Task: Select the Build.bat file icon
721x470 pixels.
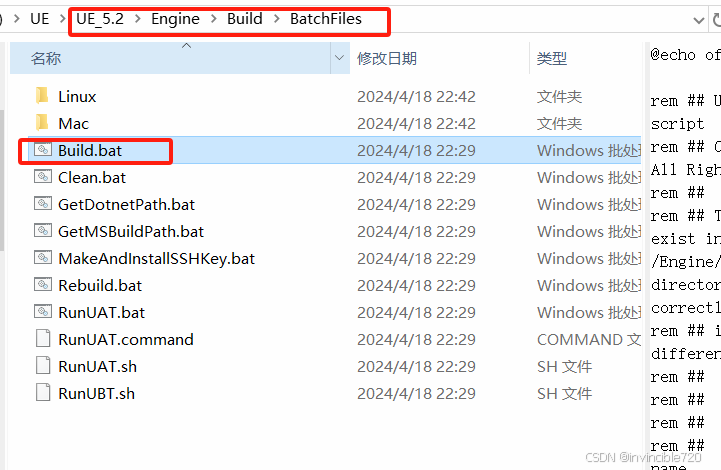Action: pos(43,150)
